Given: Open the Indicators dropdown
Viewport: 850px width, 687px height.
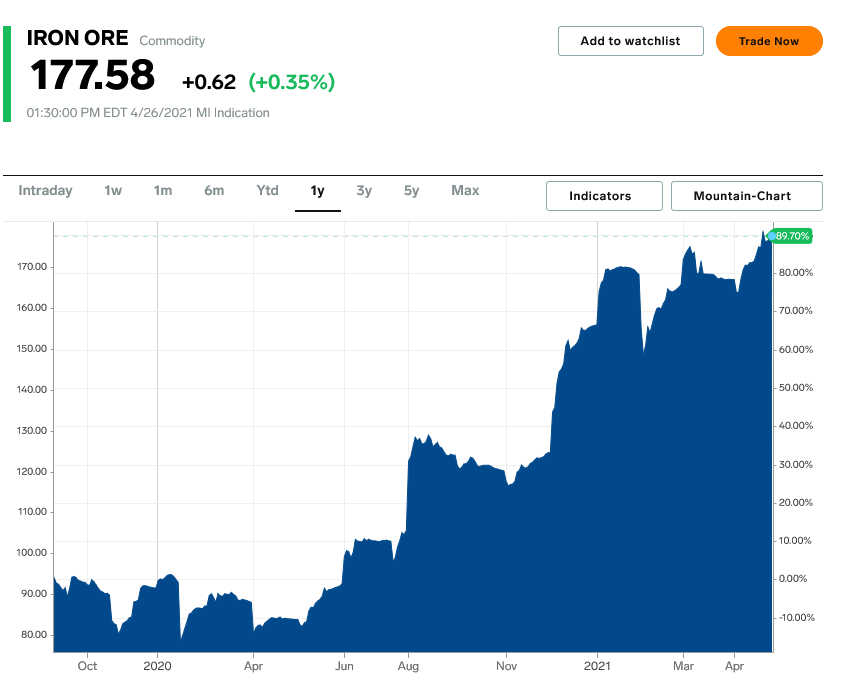Looking at the screenshot, I should (x=604, y=196).
